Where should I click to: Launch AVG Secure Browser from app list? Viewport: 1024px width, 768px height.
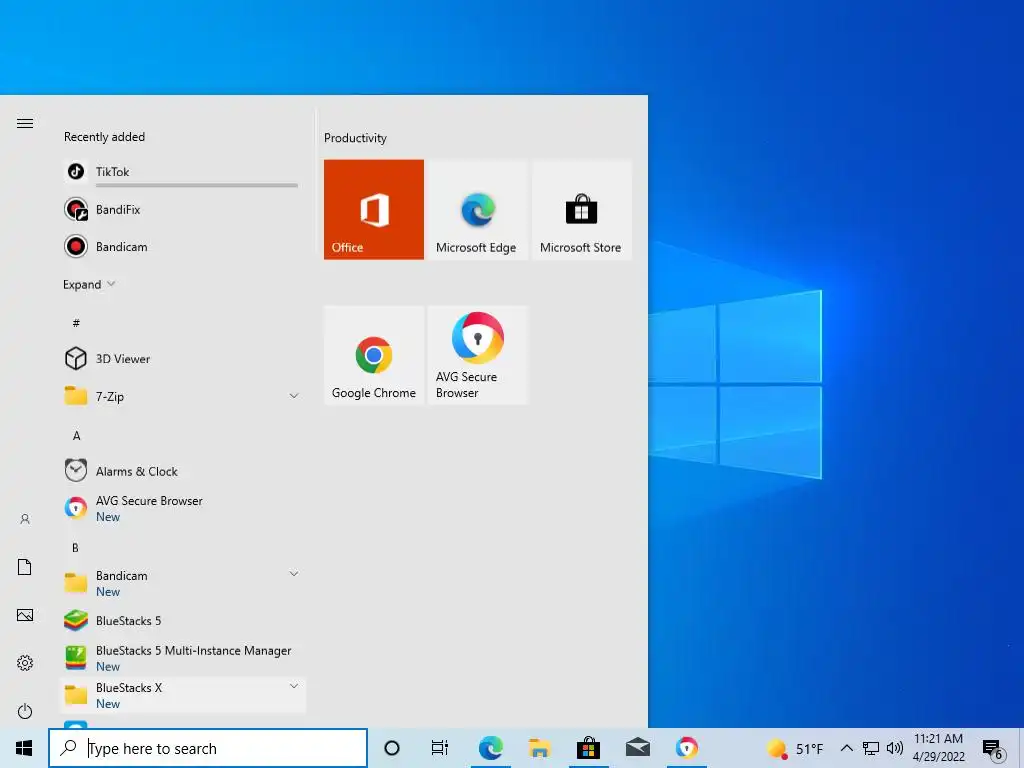[182, 508]
